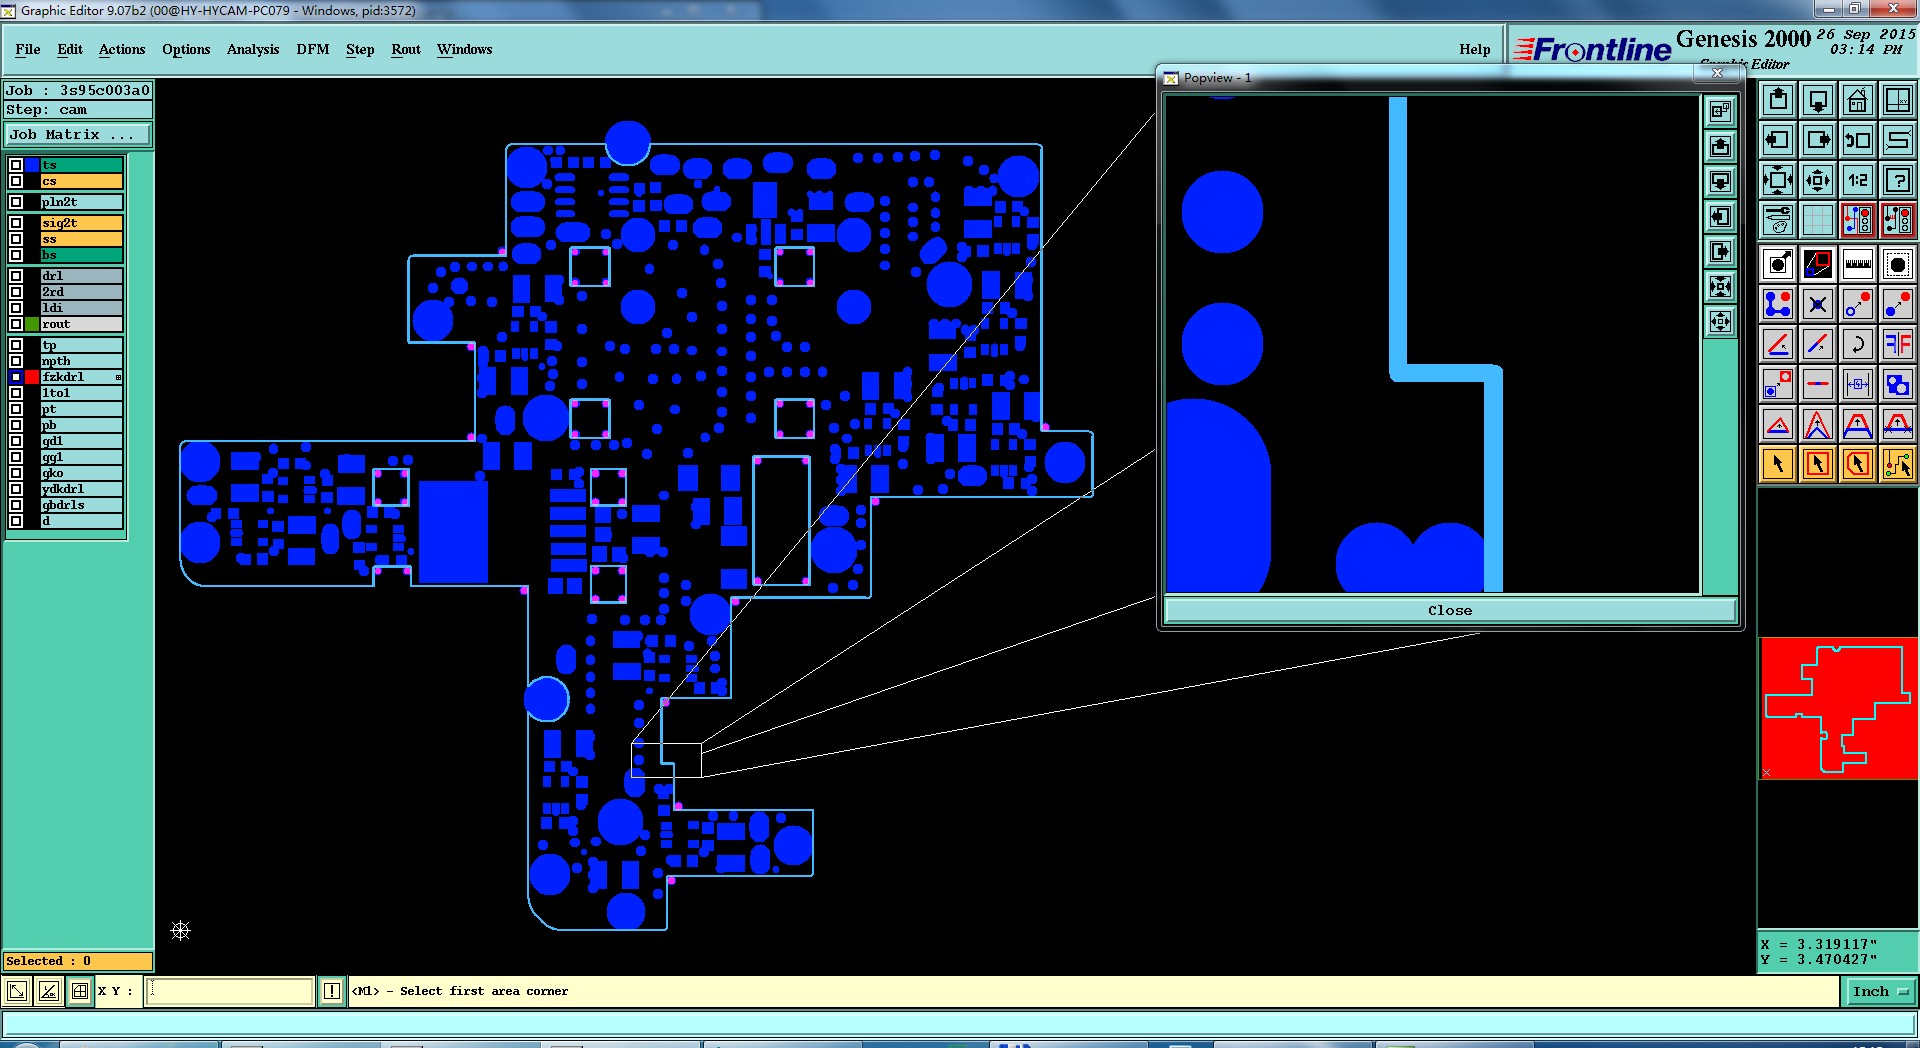Open the Help menu
This screenshot has width=1920, height=1048.
[x=1475, y=49]
